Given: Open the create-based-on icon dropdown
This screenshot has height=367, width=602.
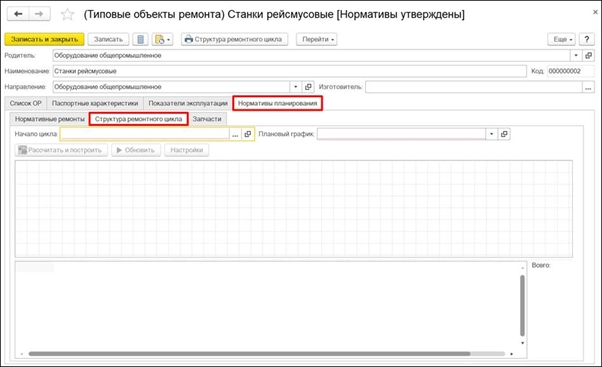Looking at the screenshot, I should pyautogui.click(x=162, y=39).
